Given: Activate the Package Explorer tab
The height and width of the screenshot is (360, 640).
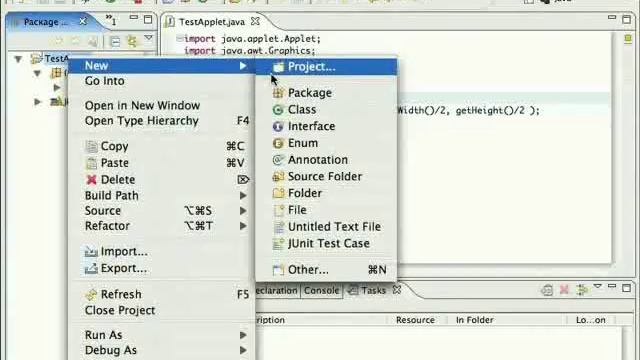Looking at the screenshot, I should coord(46,22).
